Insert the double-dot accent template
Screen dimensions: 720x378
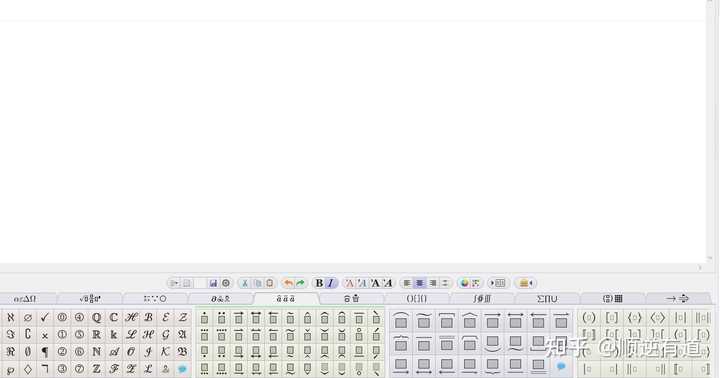pos(221,317)
